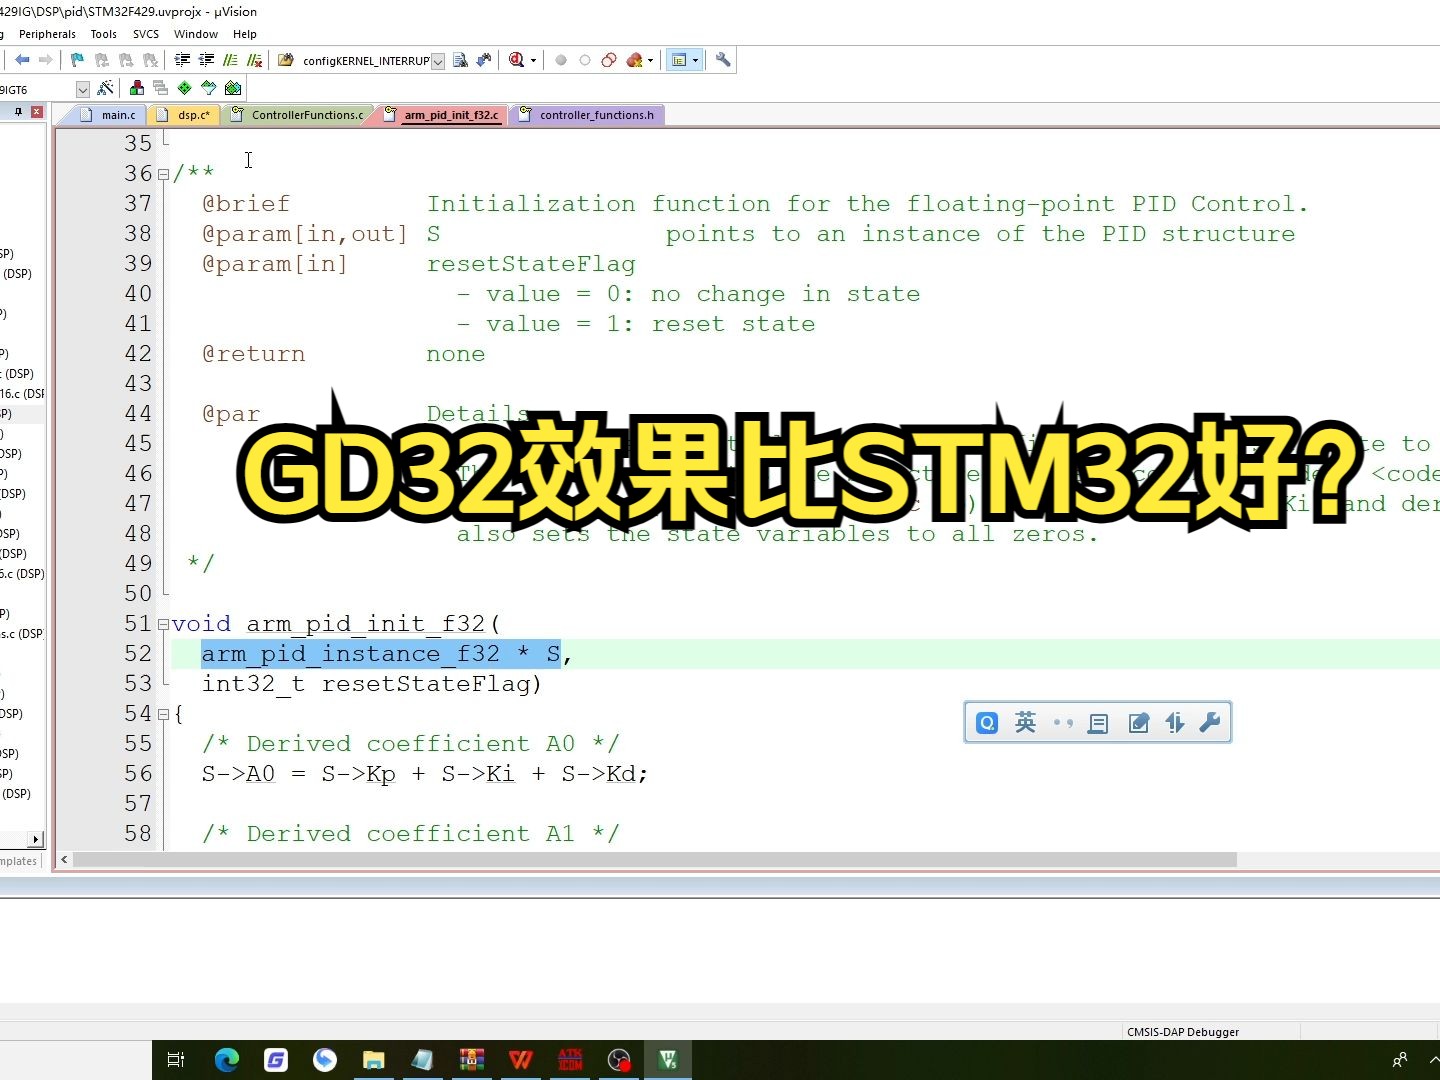This screenshot has height=1080, width=1440.
Task: Navigate backwards with the blue arrow
Action: tap(22, 60)
